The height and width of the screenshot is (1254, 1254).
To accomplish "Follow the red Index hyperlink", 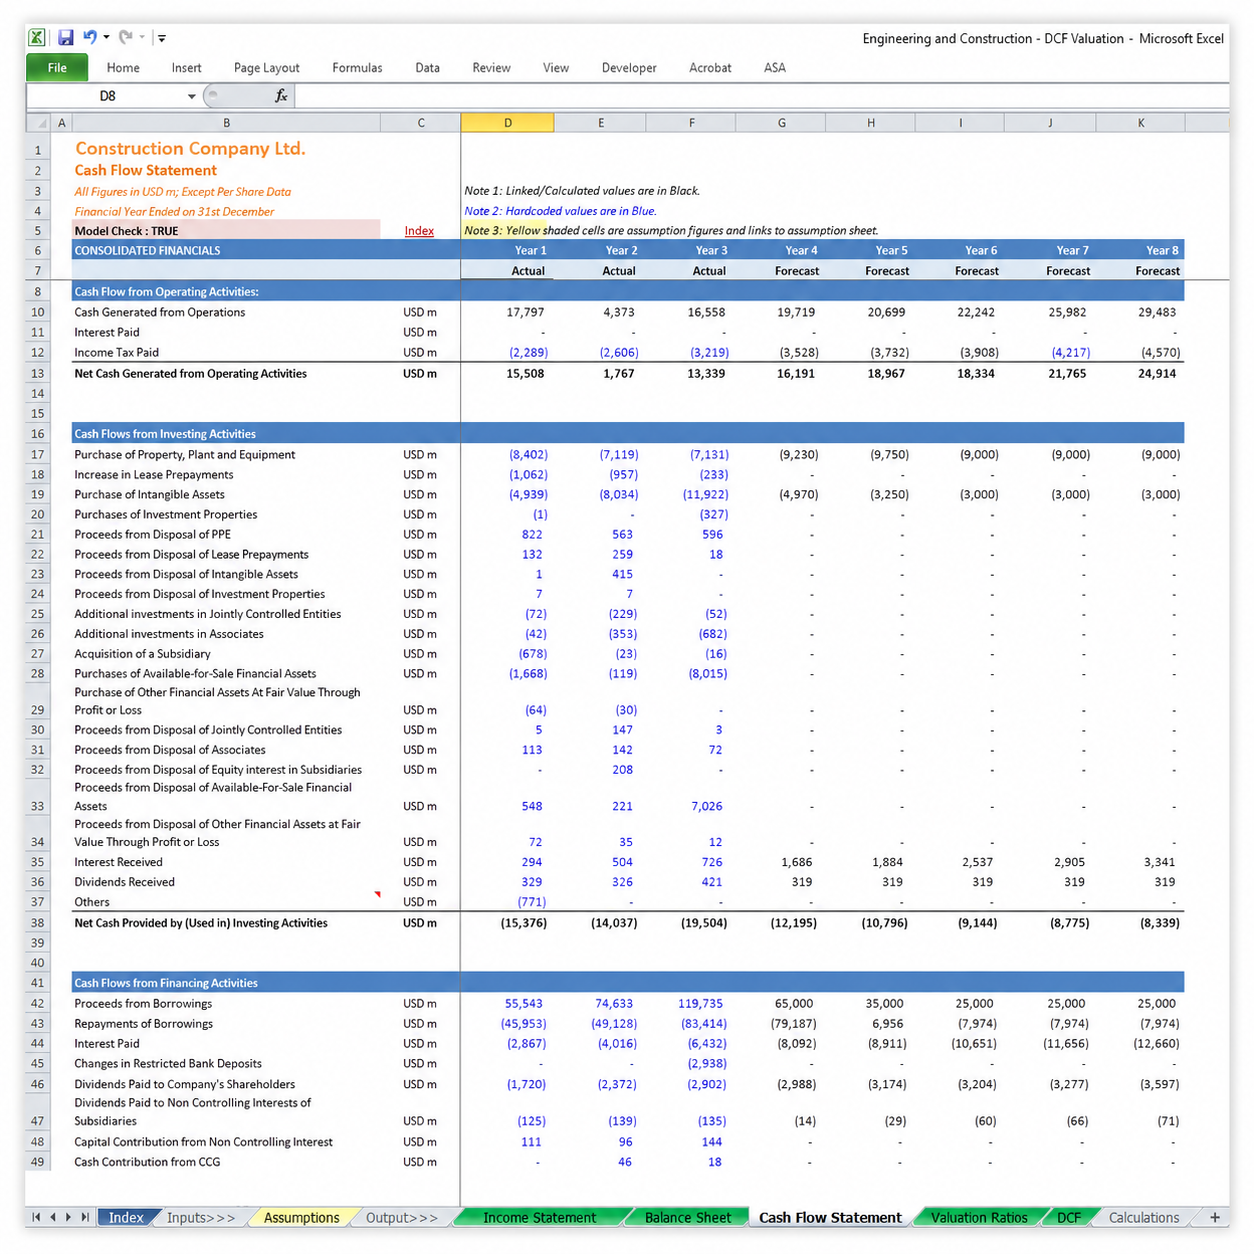I will click(x=419, y=231).
